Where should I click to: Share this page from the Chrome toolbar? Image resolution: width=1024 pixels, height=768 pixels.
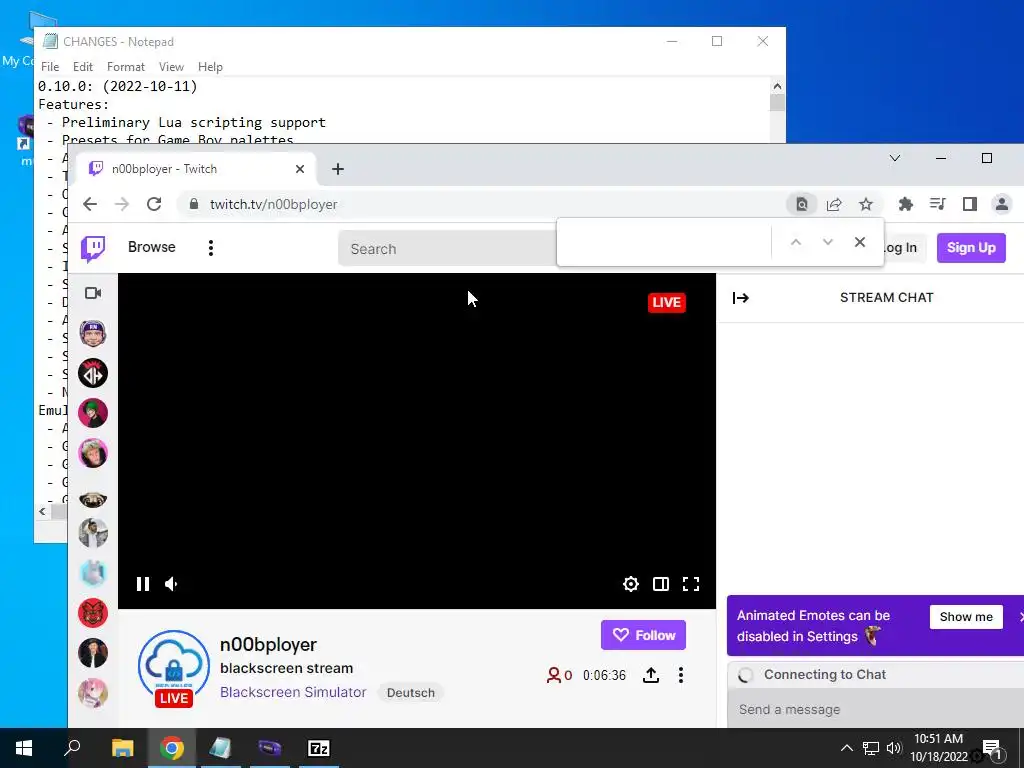834,204
